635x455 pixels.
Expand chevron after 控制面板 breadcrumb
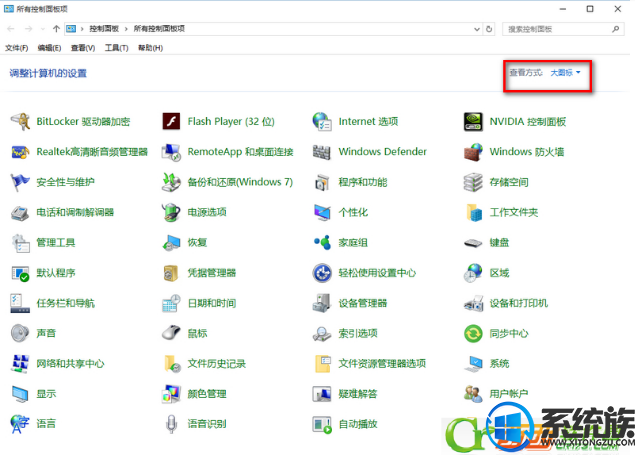point(126,29)
